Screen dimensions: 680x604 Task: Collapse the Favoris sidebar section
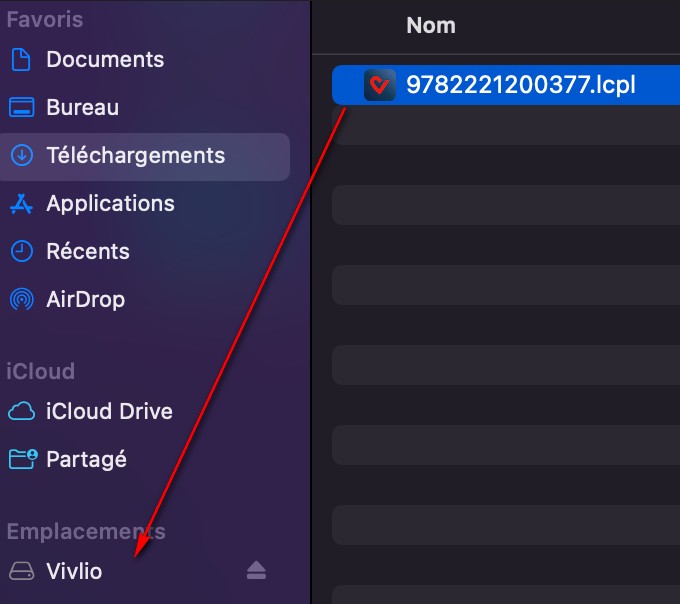pos(44,19)
